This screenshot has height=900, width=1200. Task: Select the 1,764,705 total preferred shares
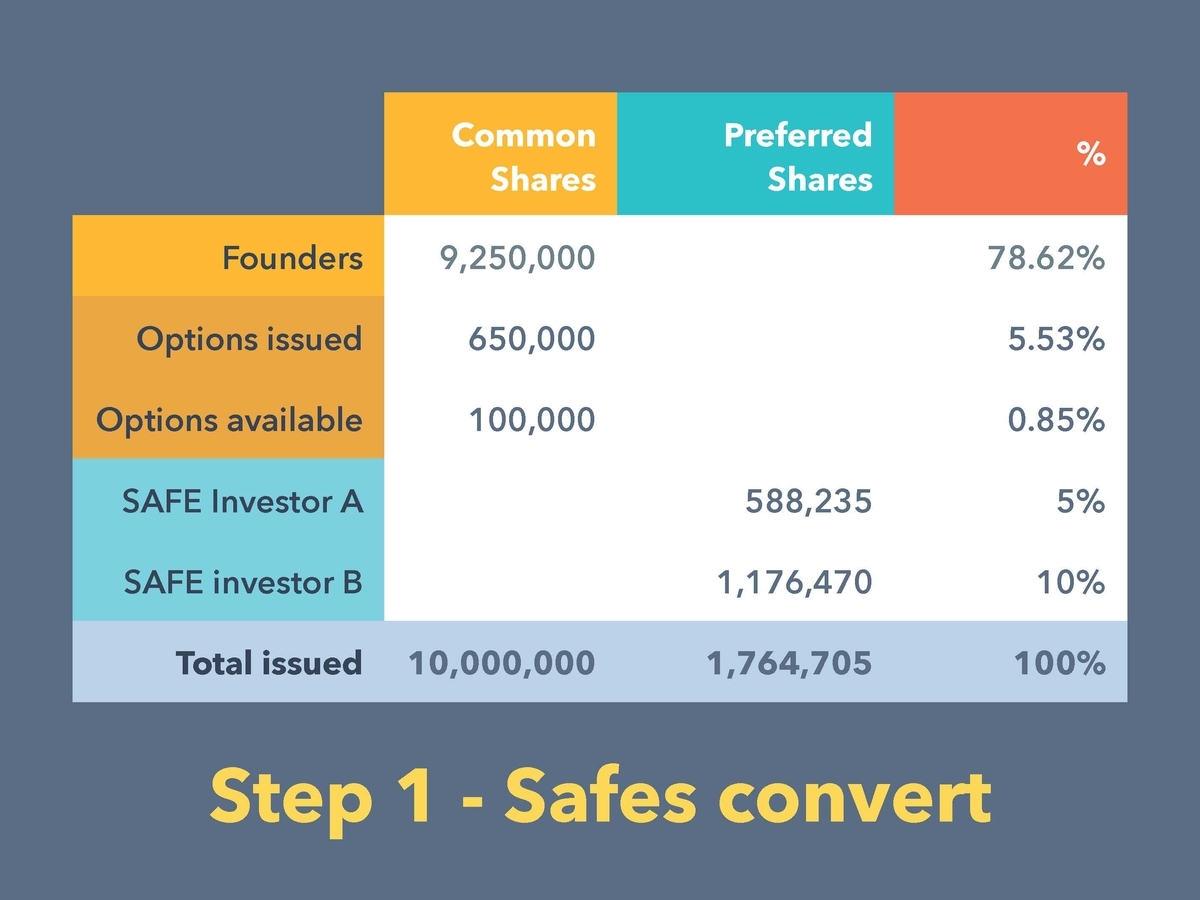tap(789, 663)
